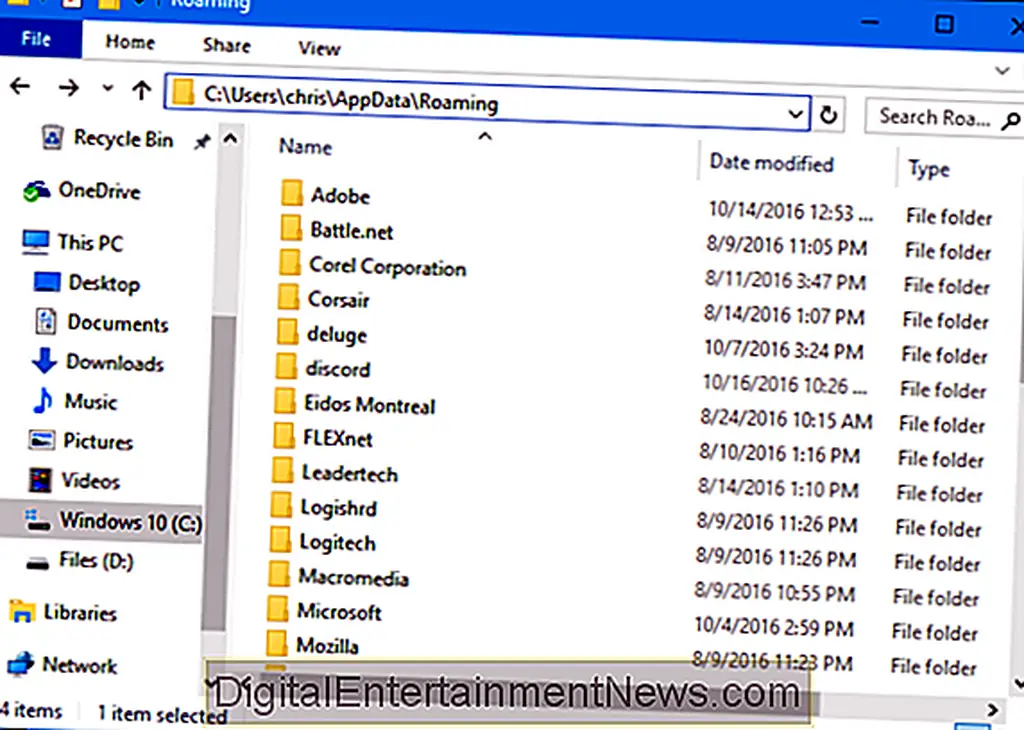Select the Mozilla folder

(x=327, y=645)
